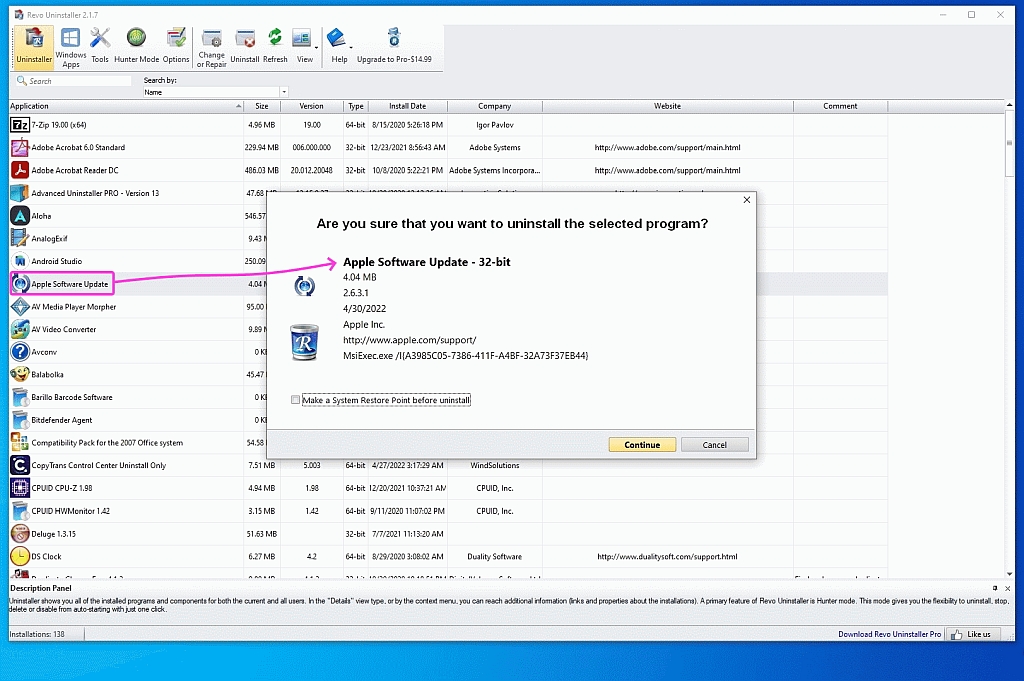Screen dimensions: 1024x681
Task: Select the Balabolka app icon
Action: tap(20, 375)
